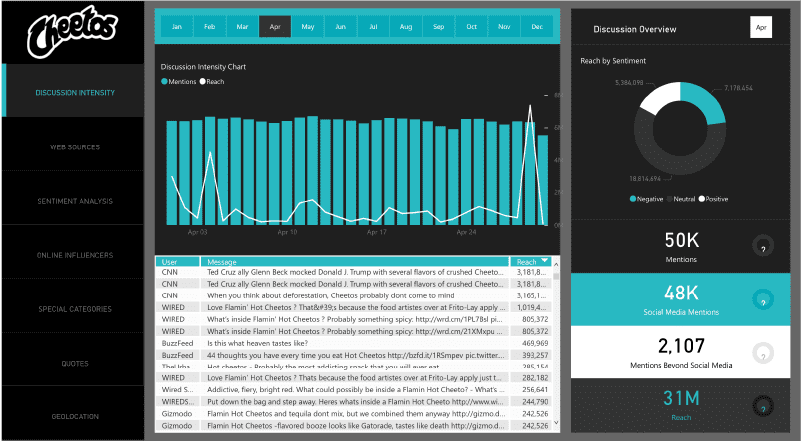Select the Apr month tab
Screen dimensions: 801x441
(275, 27)
